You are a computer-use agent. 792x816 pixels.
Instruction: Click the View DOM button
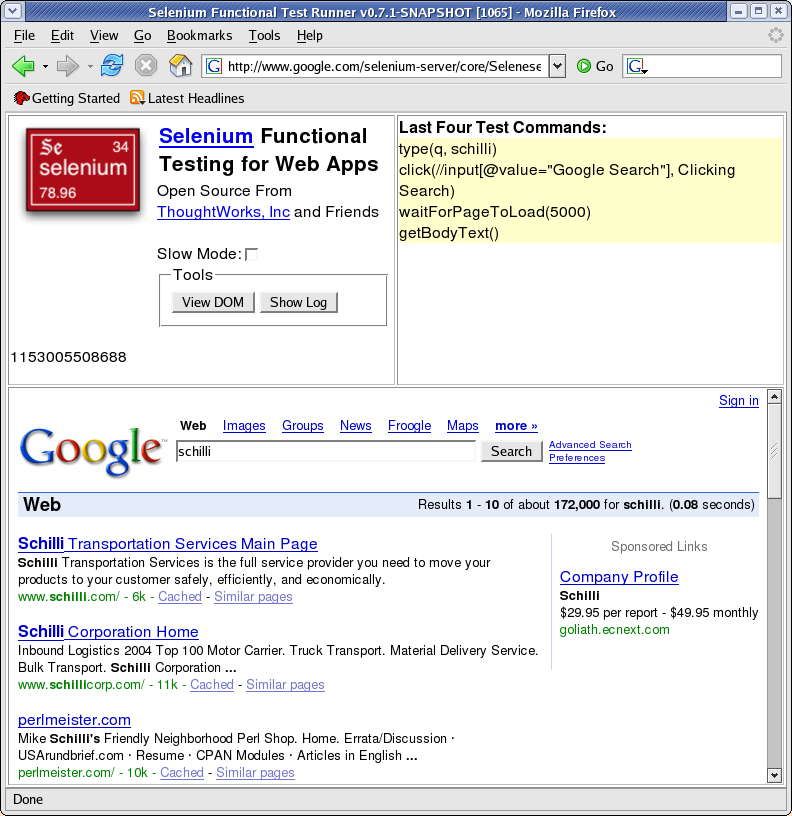[x=213, y=302]
